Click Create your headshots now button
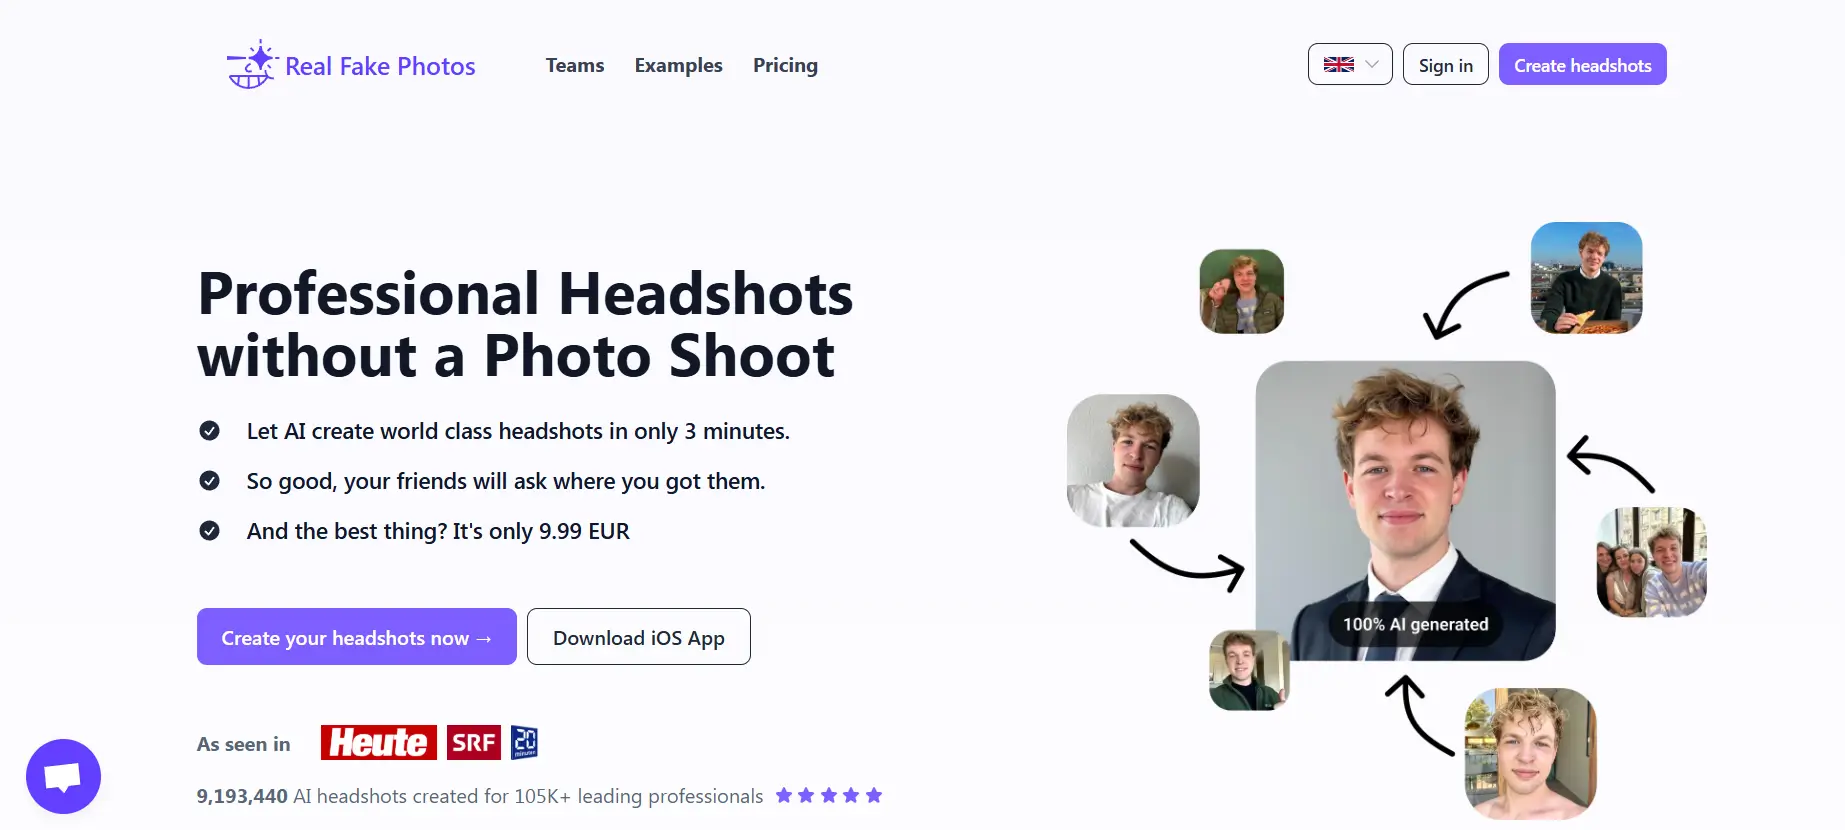Screen dimensions: 1845x830 coord(357,637)
